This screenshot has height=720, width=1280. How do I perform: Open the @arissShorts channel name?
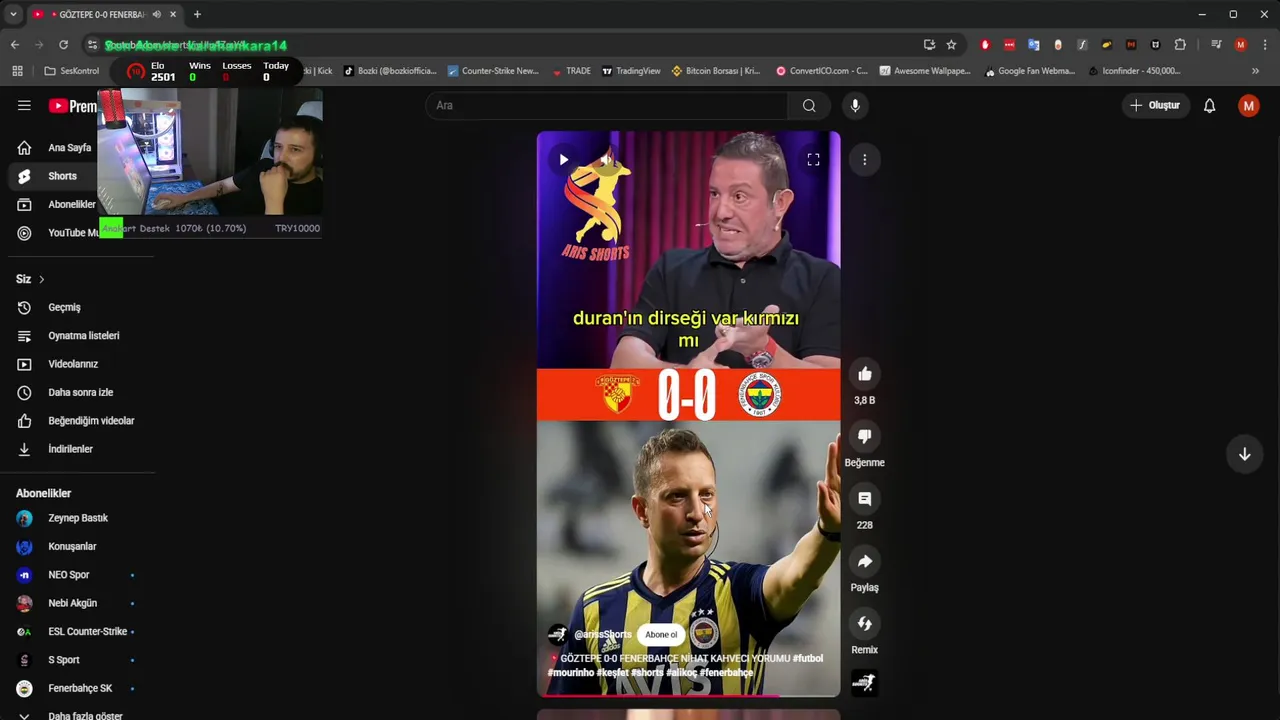603,634
